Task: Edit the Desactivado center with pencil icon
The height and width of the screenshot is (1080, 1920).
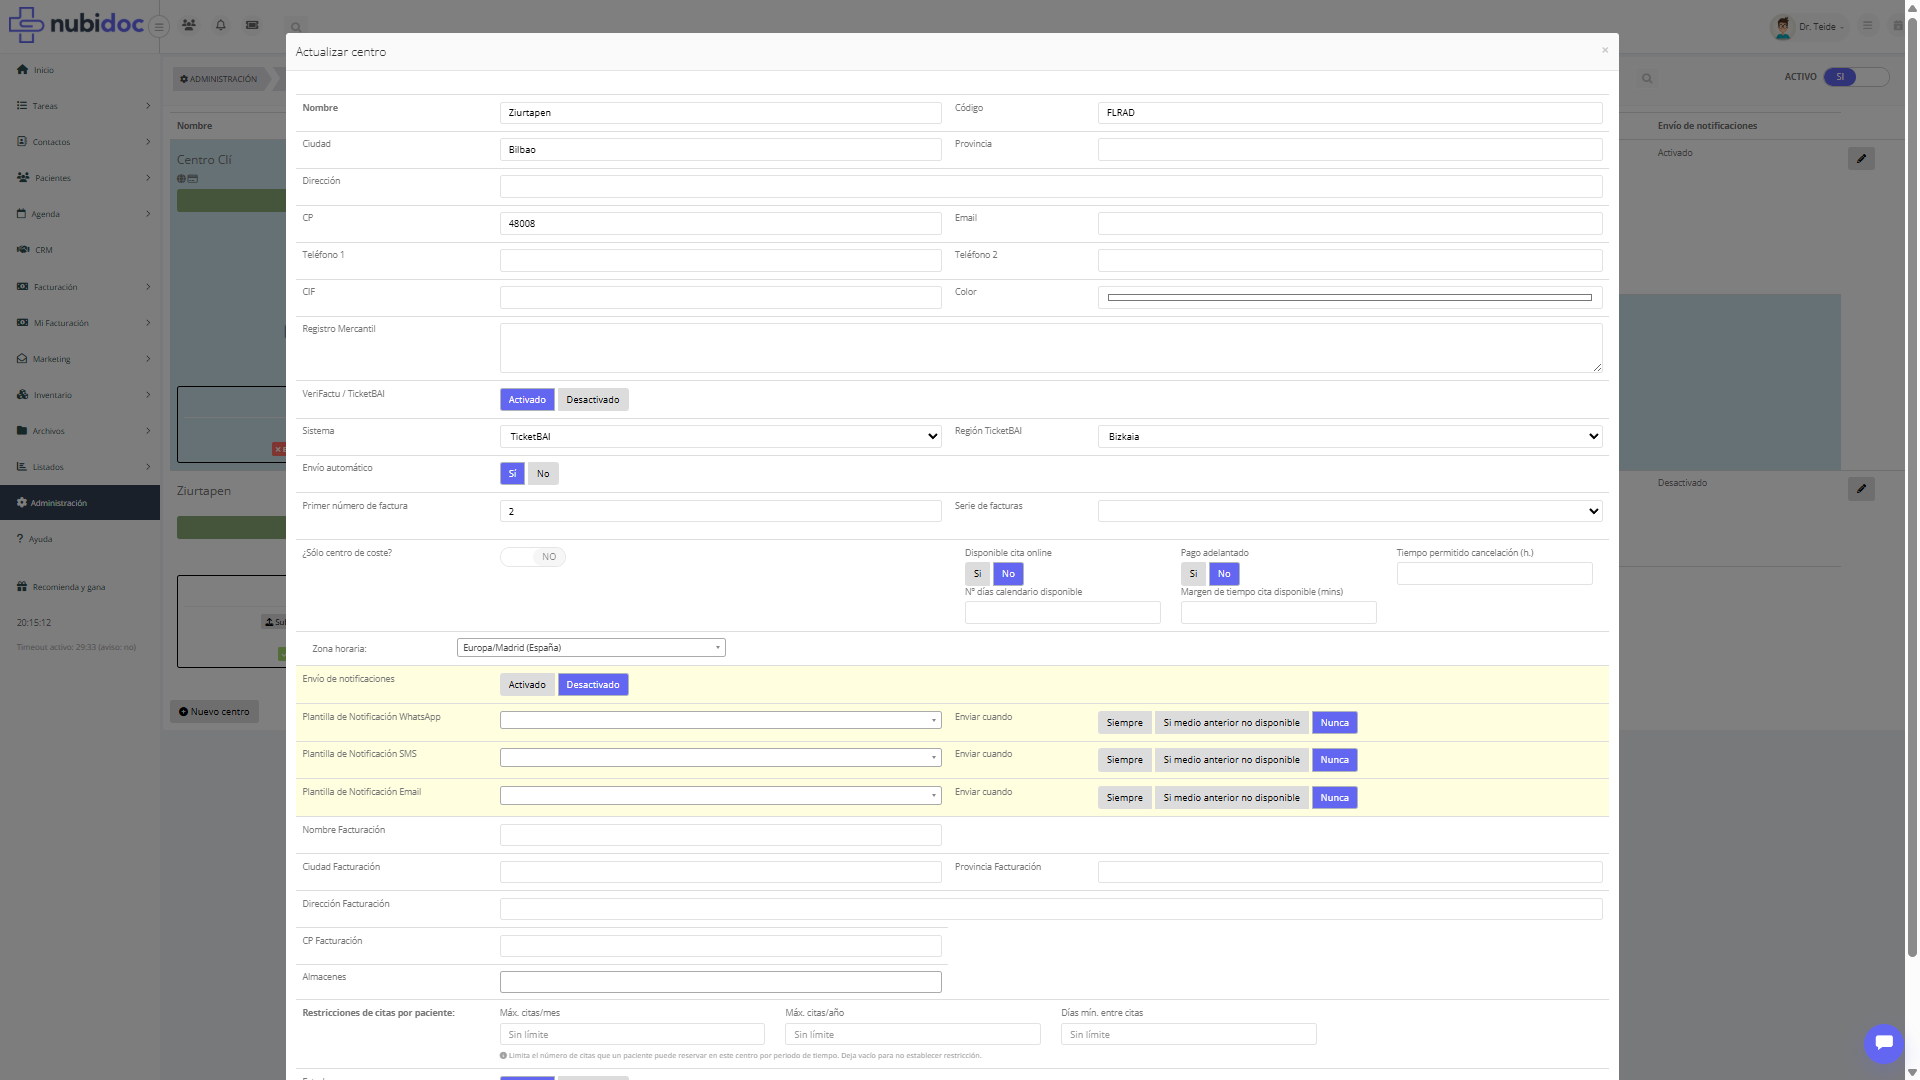Action: click(x=1861, y=488)
